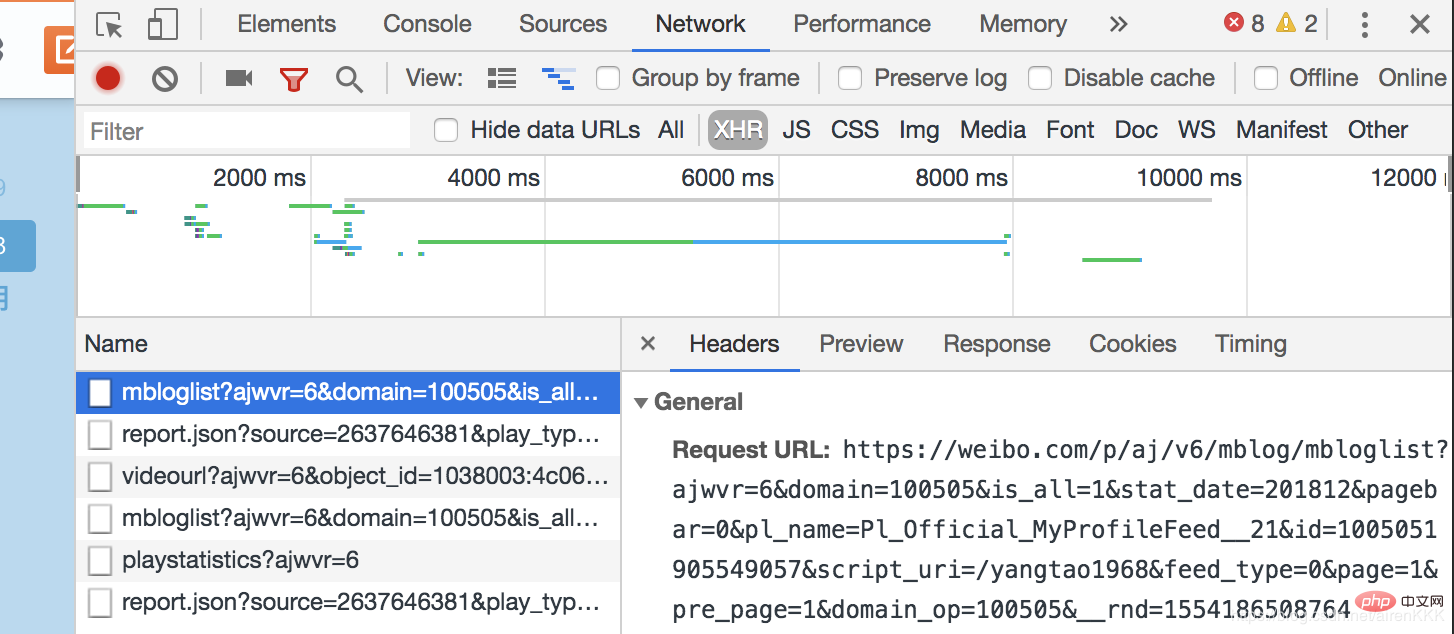Switch to large request rows view
Viewport: 1454px width, 634px height.
[x=501, y=78]
